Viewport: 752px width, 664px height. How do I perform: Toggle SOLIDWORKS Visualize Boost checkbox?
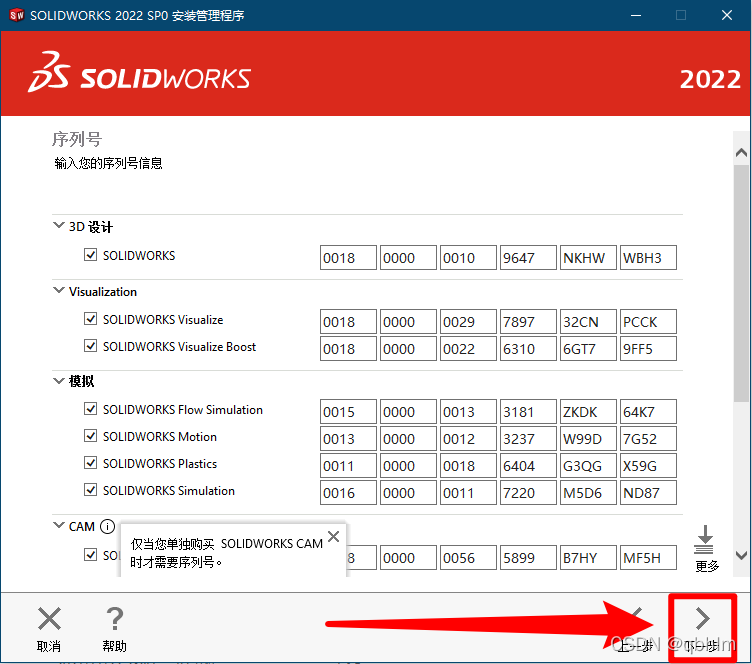click(x=90, y=346)
